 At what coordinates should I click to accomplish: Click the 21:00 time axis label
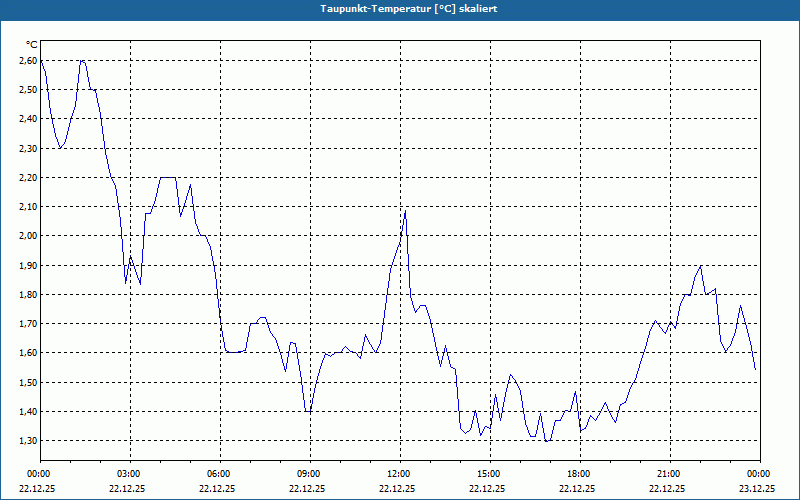click(x=670, y=474)
